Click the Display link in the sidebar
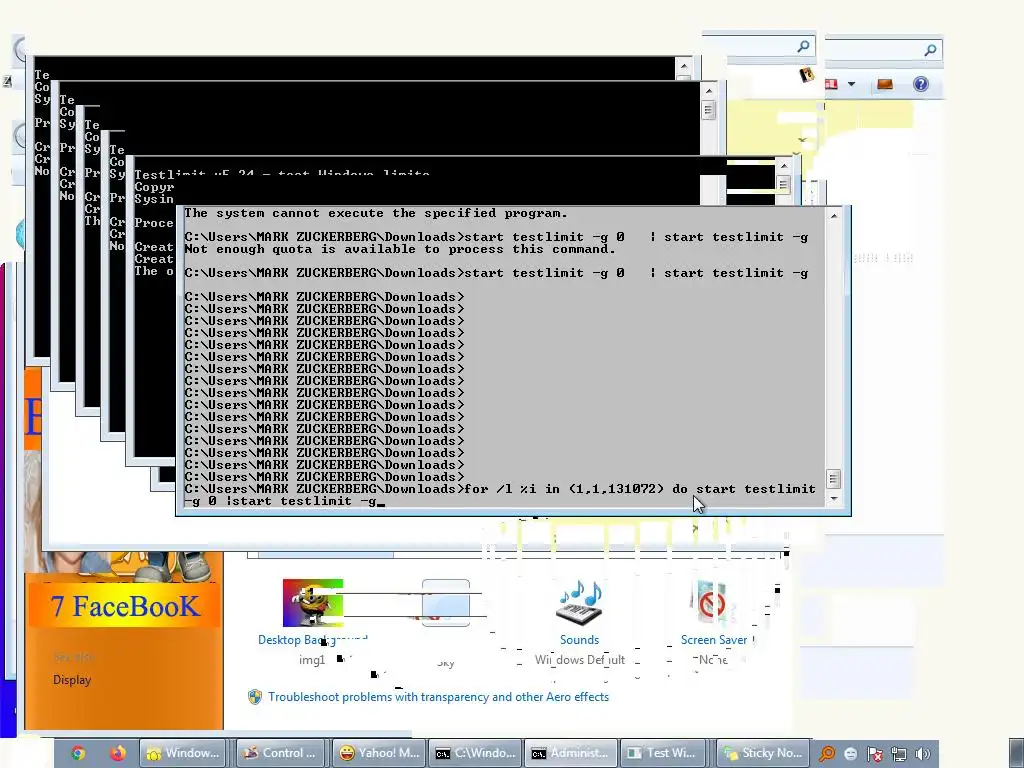 (72, 680)
